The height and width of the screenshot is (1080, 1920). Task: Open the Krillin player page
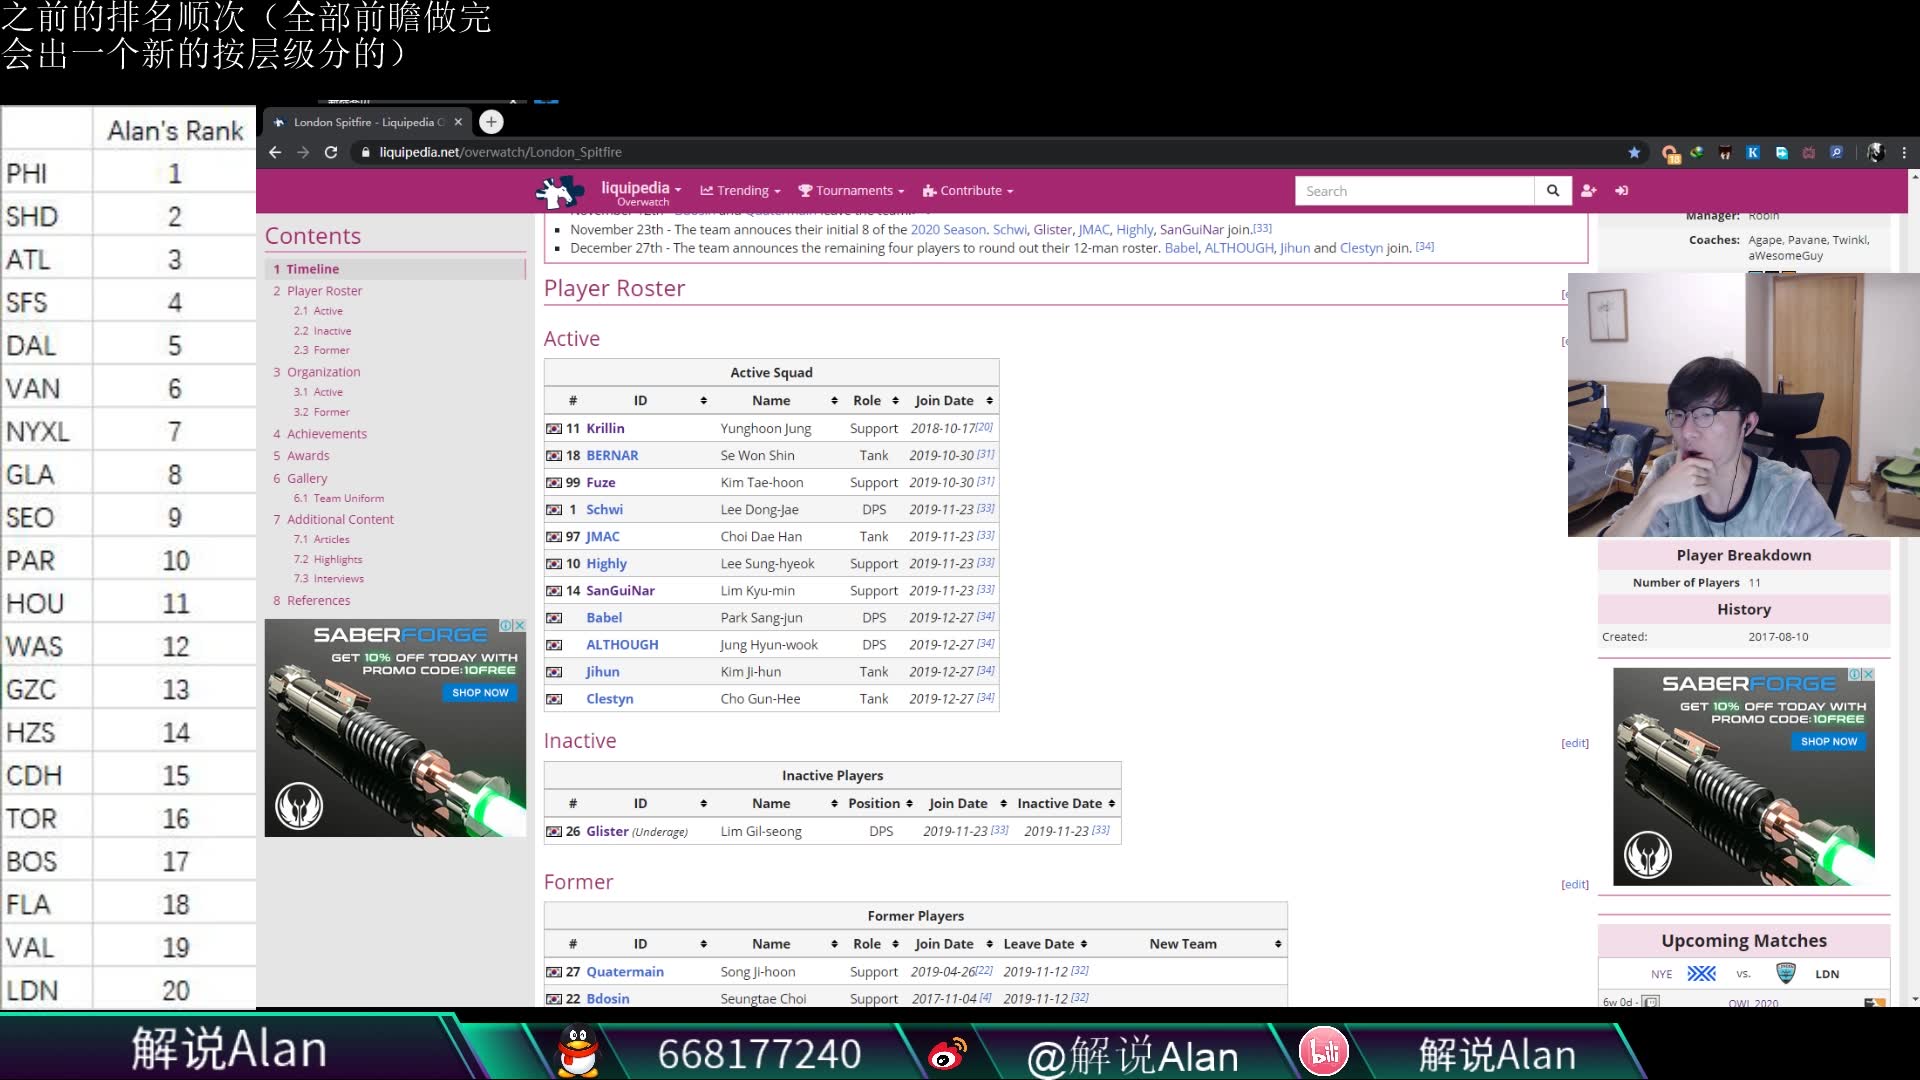click(x=605, y=428)
